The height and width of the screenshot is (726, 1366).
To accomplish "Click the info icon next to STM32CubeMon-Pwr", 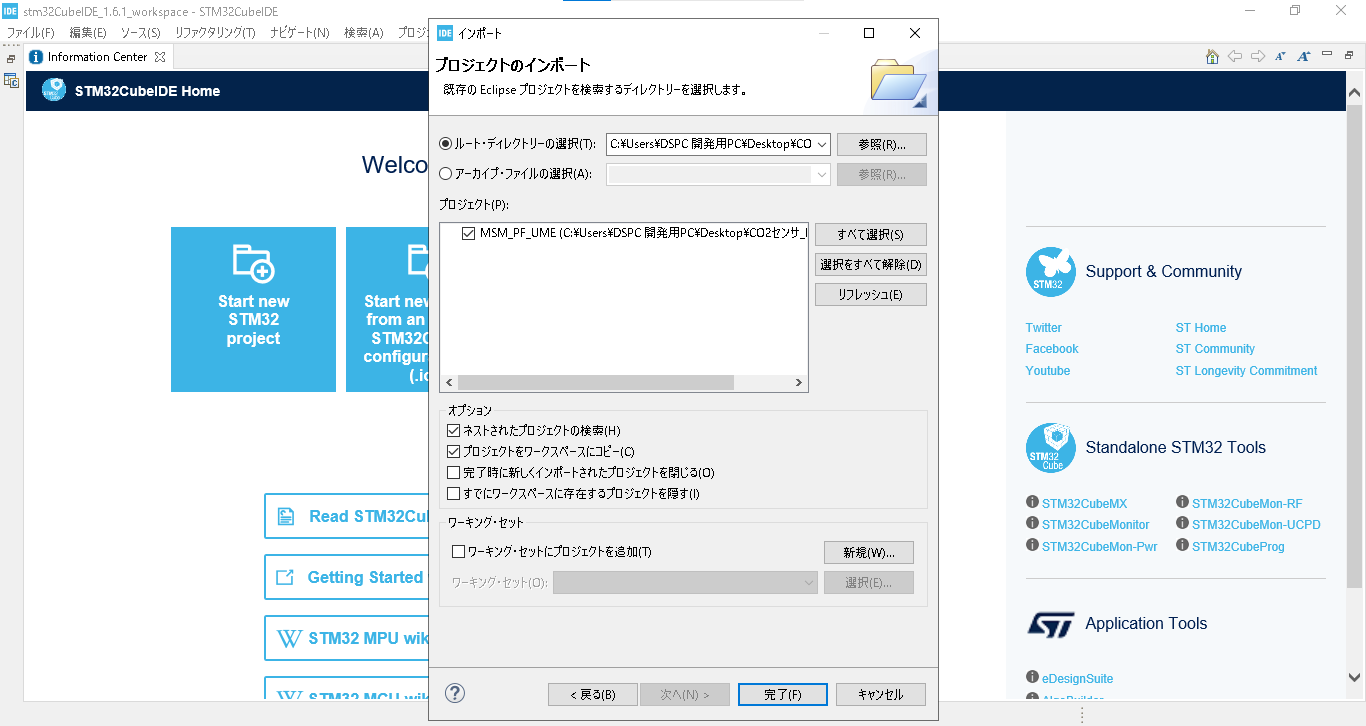I will click(x=1032, y=545).
